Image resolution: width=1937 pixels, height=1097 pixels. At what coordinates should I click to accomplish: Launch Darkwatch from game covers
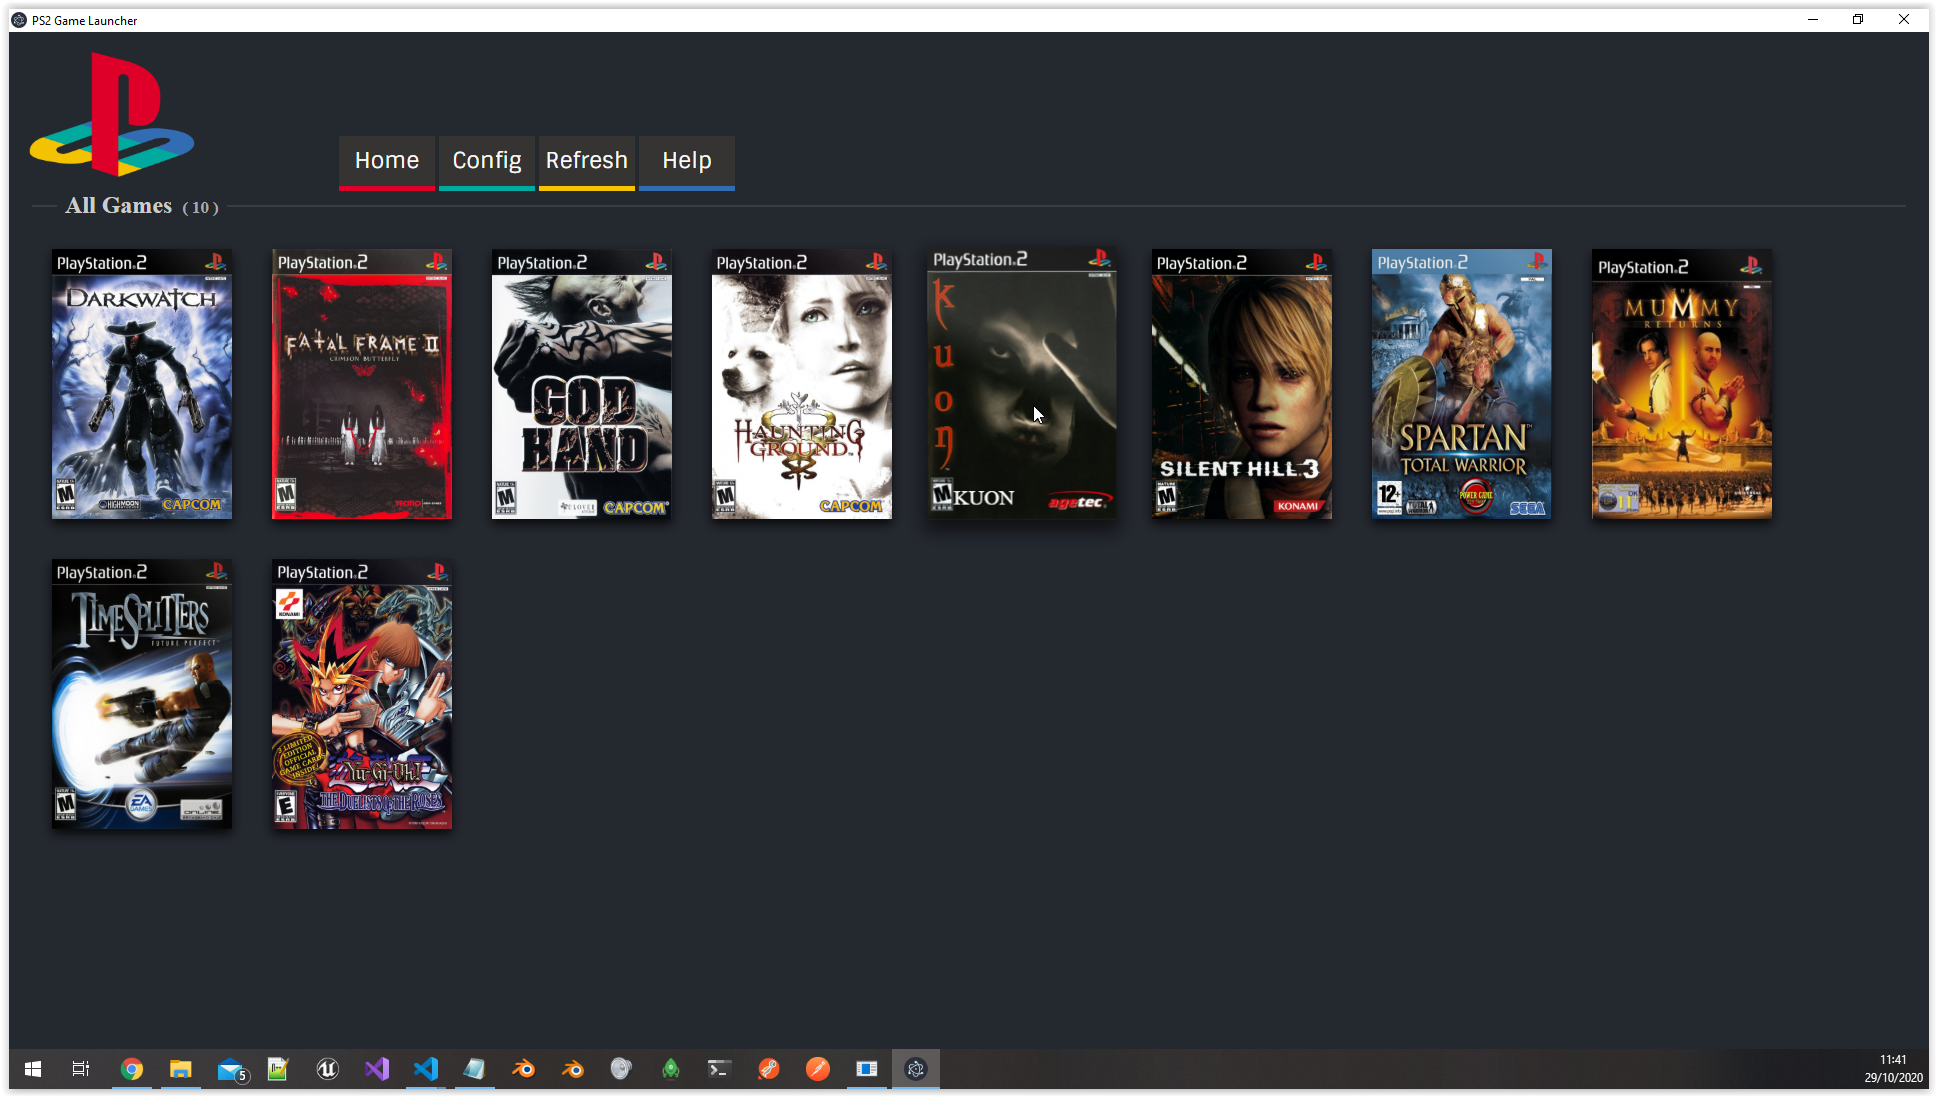142,384
